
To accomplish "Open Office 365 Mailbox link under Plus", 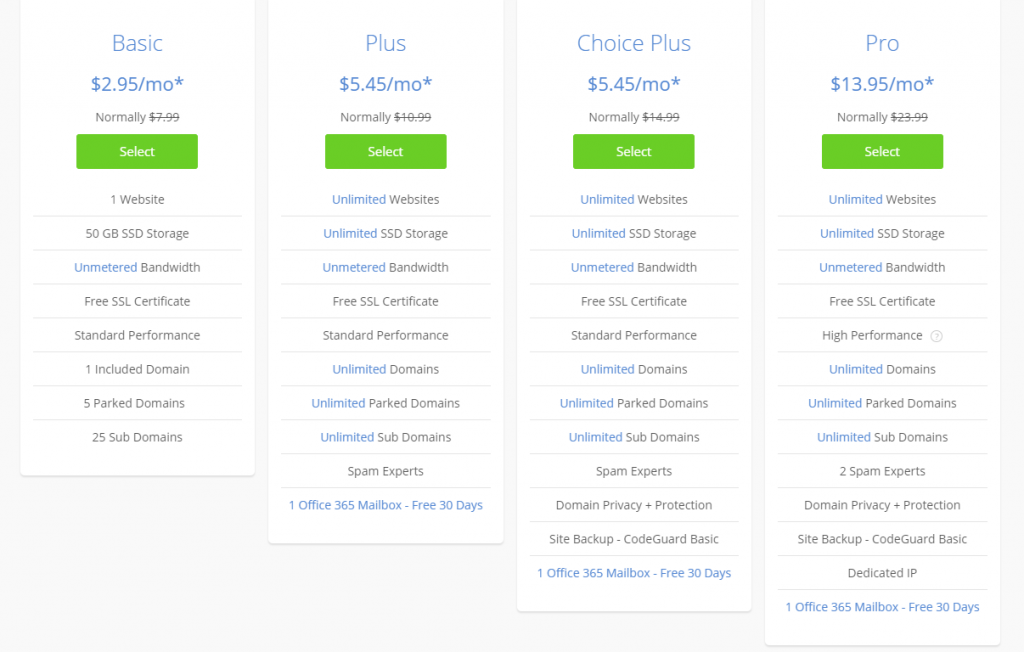I will tap(385, 505).
